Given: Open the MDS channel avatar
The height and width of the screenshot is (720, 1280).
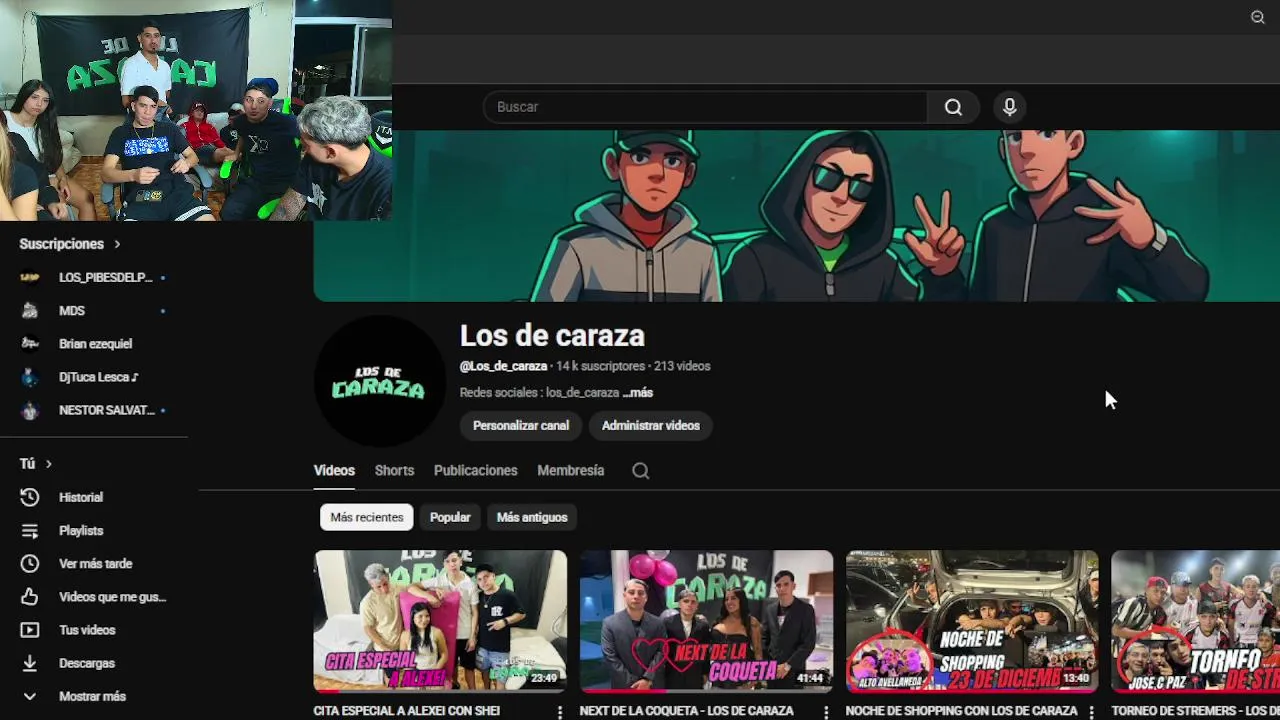Looking at the screenshot, I should click(x=30, y=310).
